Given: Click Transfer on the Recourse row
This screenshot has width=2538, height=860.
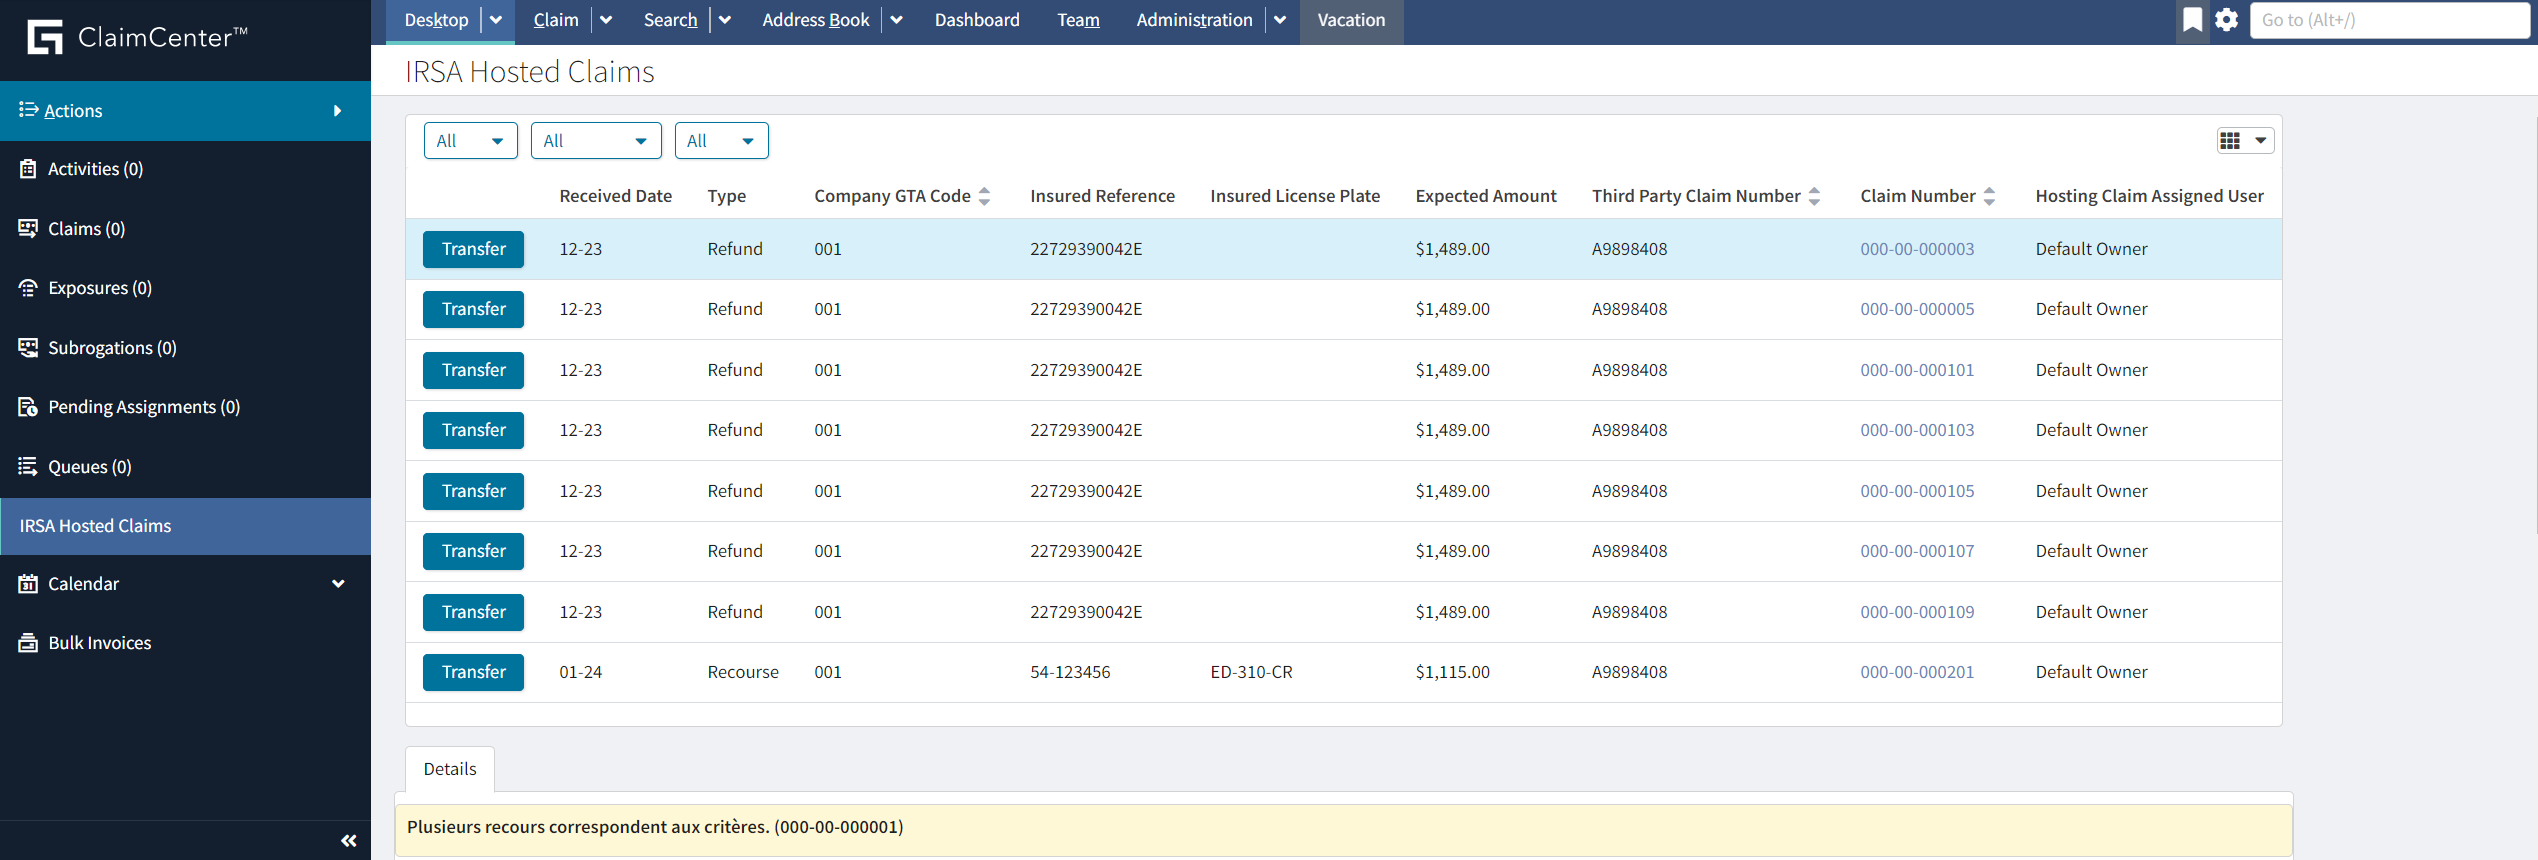Looking at the screenshot, I should [x=473, y=672].
